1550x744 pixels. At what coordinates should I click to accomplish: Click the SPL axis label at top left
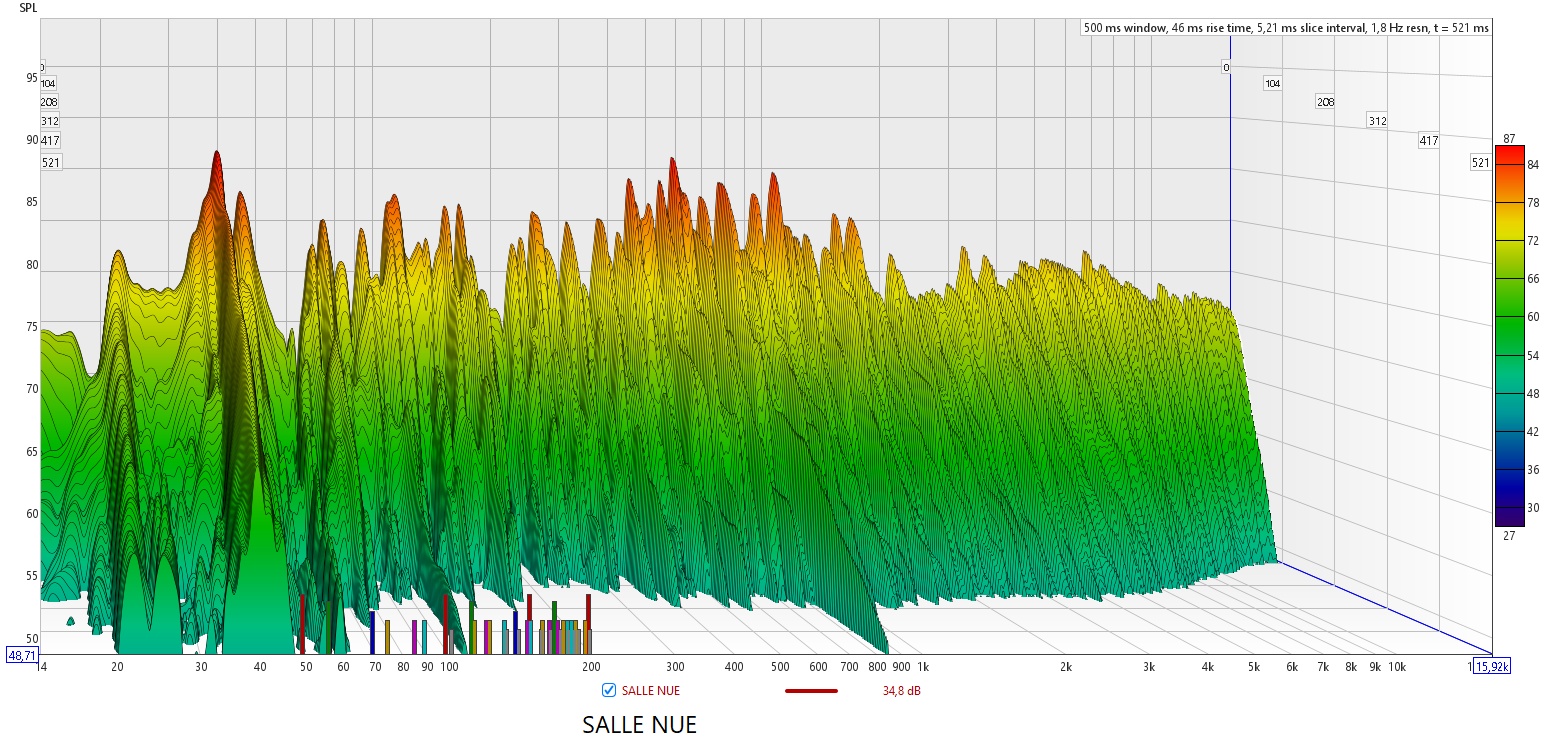28,7
